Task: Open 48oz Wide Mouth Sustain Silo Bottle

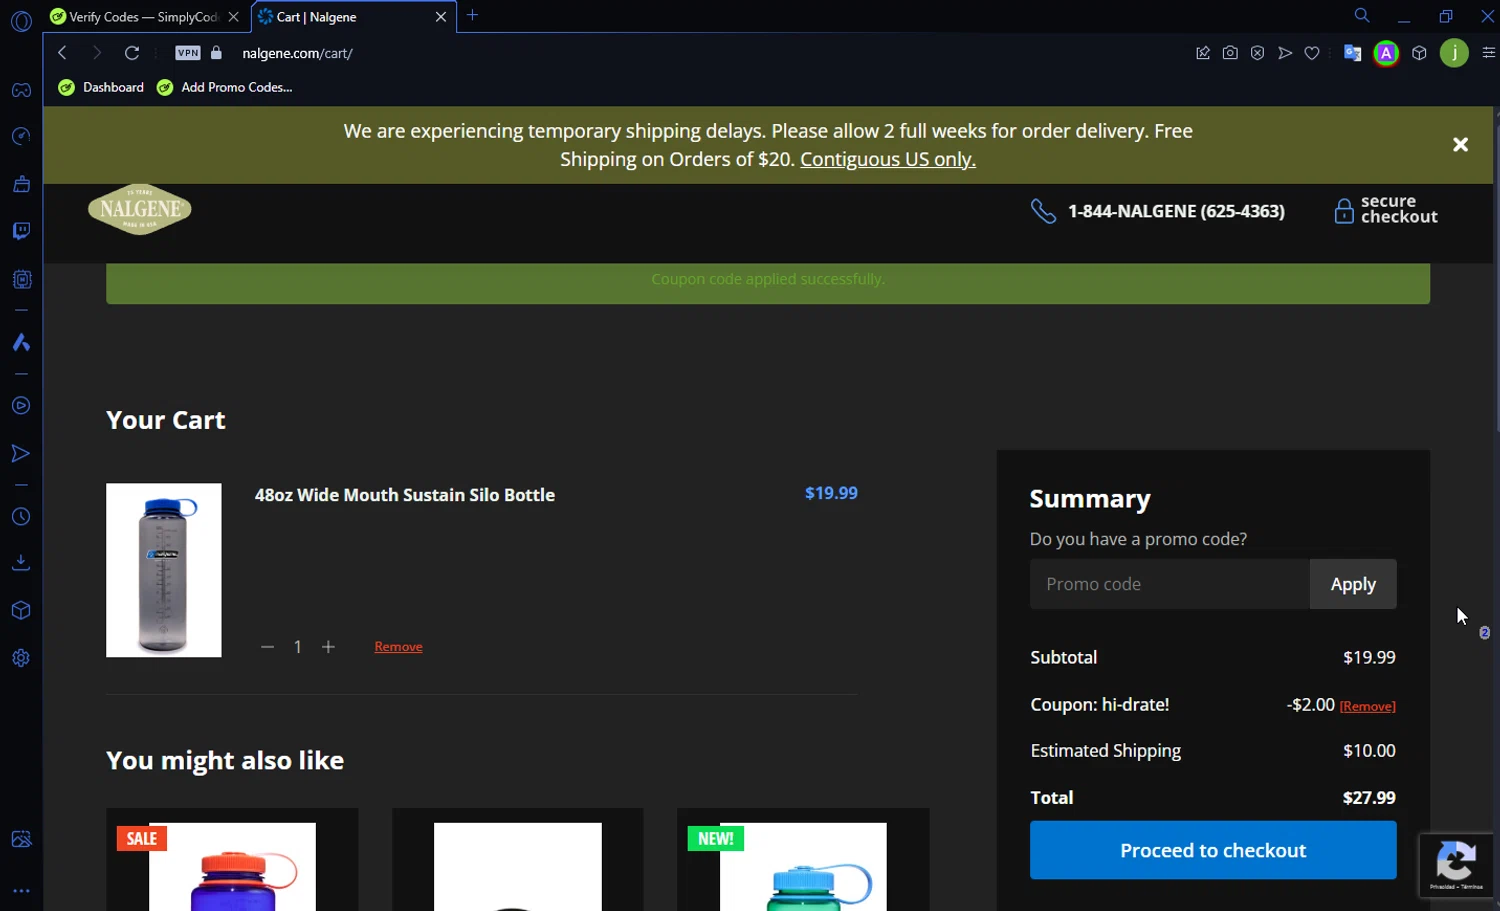Action: point(404,495)
